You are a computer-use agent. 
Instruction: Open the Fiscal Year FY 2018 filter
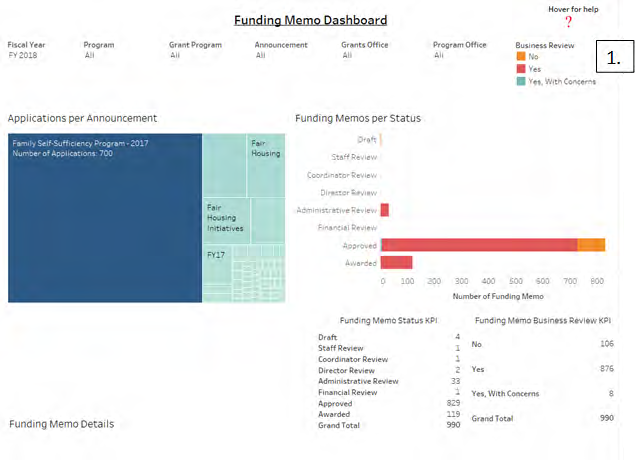22,55
